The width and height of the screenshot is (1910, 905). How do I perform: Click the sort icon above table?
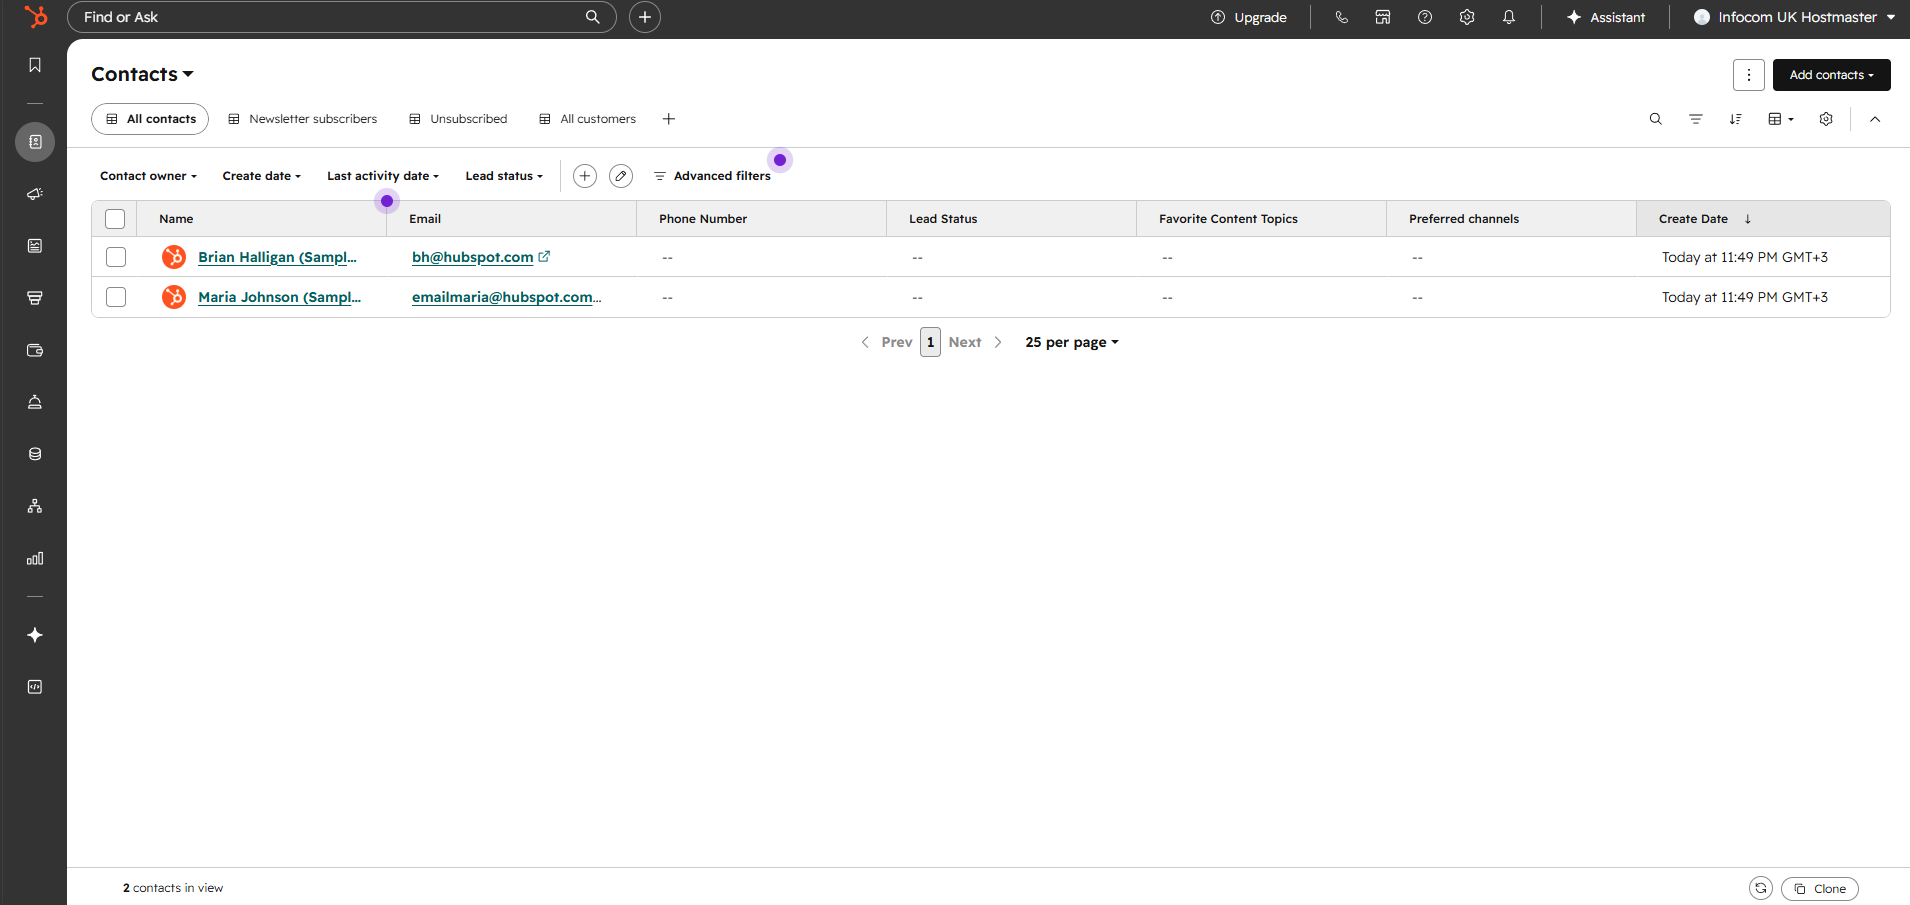point(1736,119)
